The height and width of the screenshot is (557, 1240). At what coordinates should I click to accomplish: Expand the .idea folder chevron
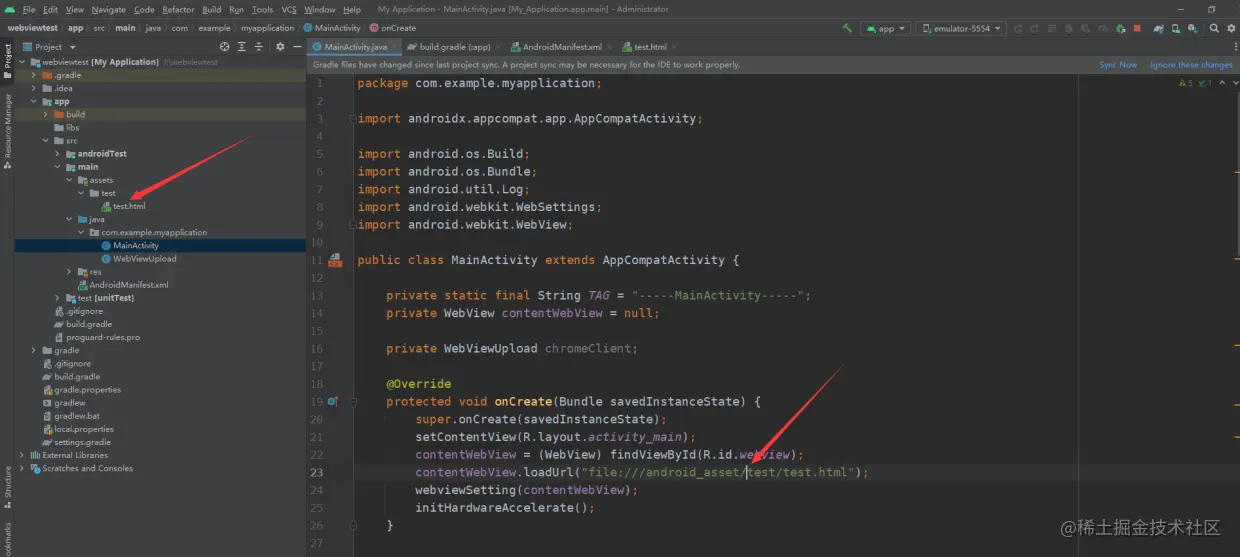34,88
